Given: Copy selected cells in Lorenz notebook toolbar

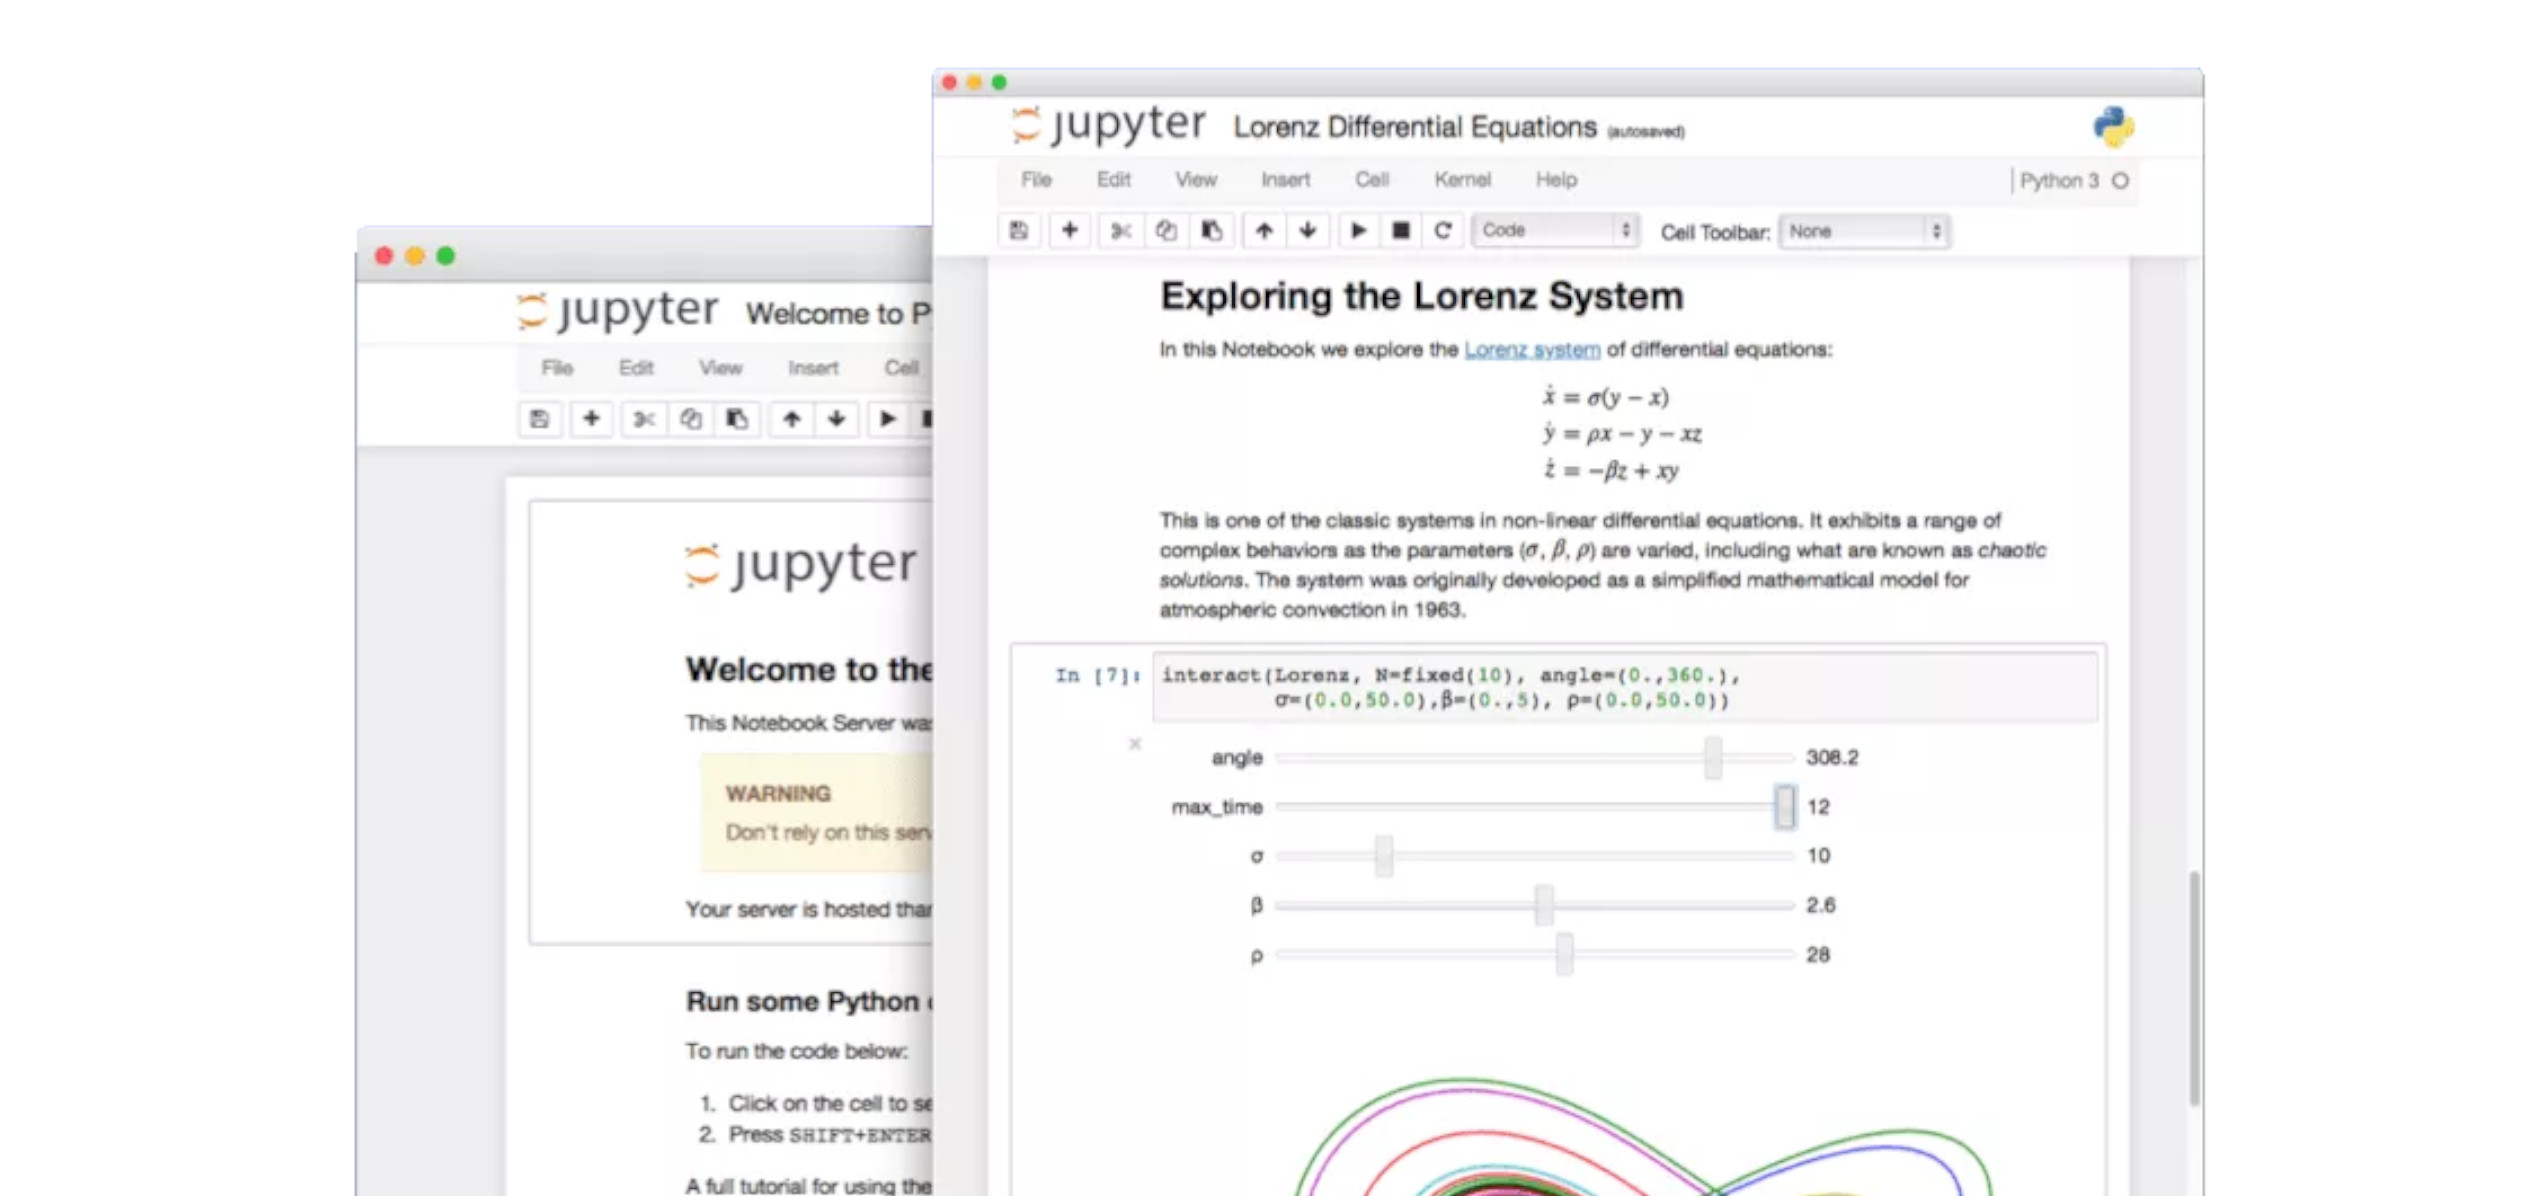Looking at the screenshot, I should 1166,231.
